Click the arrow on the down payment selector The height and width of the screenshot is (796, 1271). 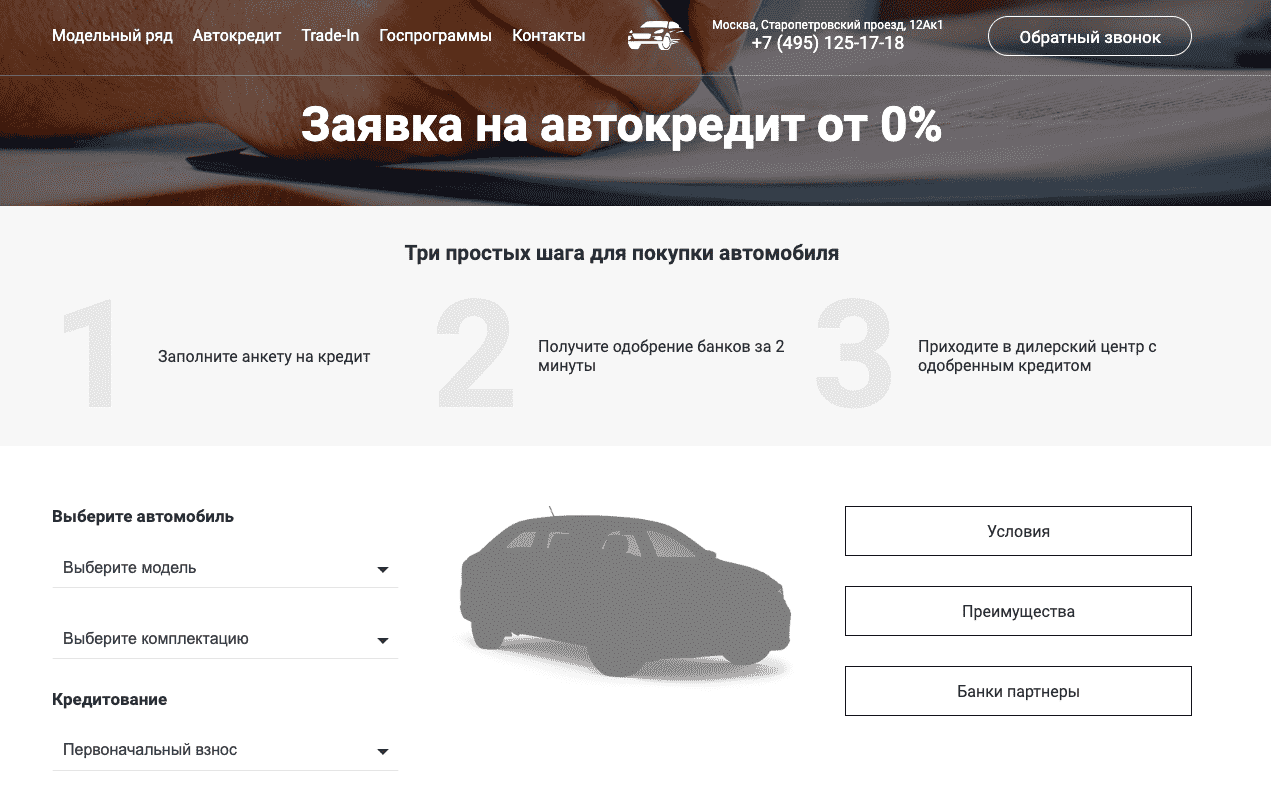coord(383,751)
